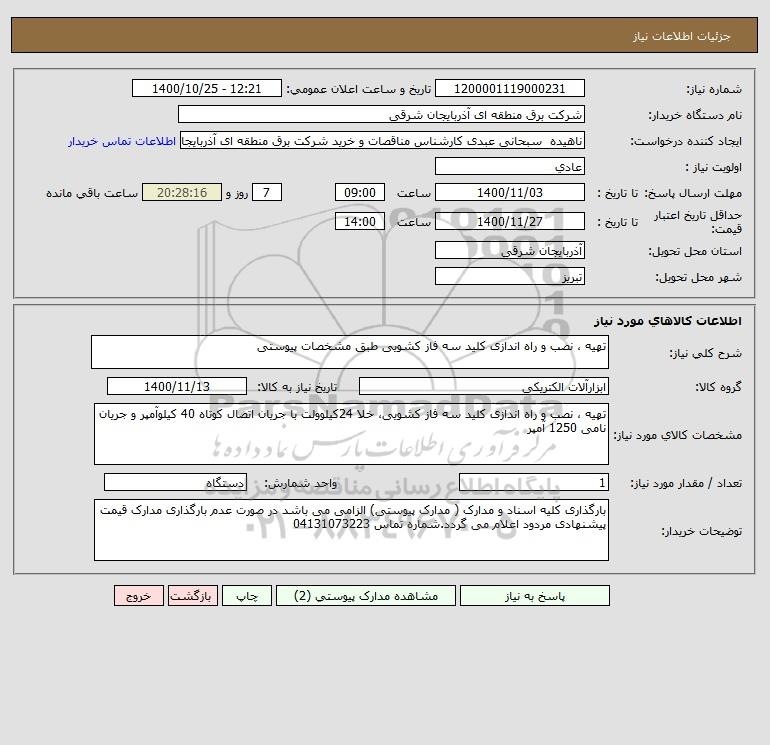Viewport: 770px width, 745px height.
Task: Click the announcement date field 1400/10/25 - 12:21
Action: (207, 88)
